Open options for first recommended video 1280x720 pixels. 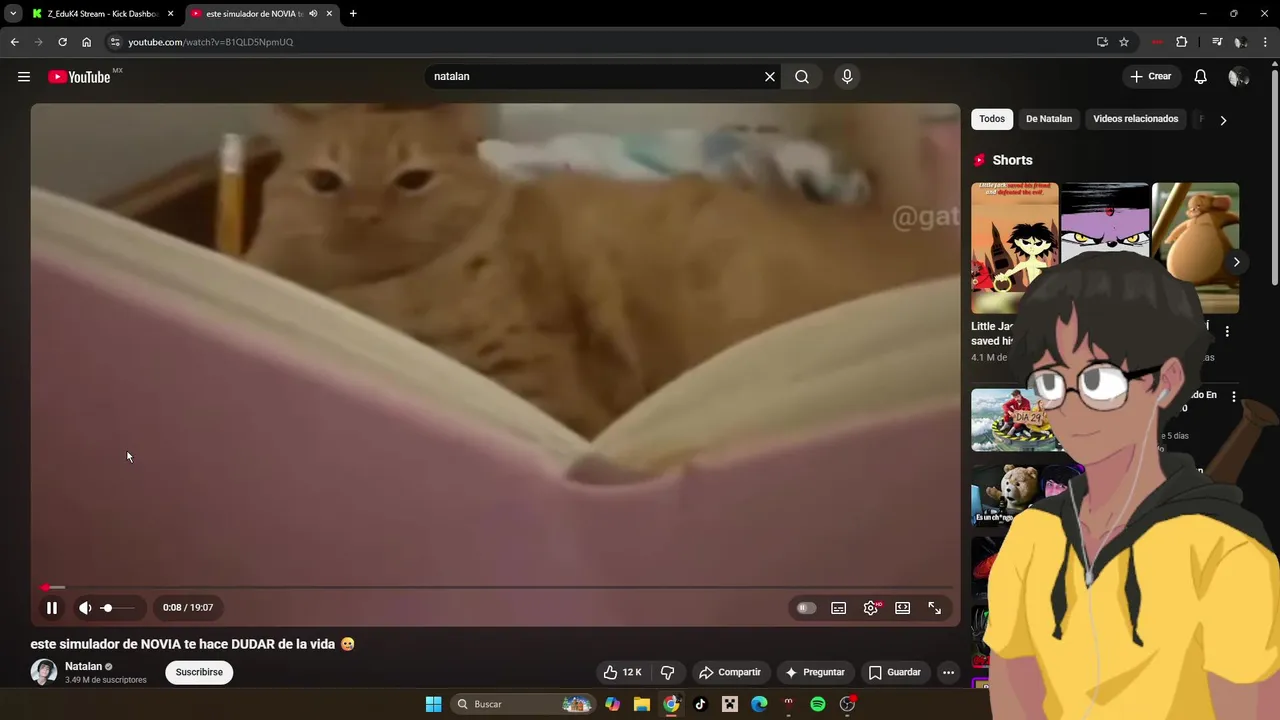click(x=1233, y=397)
